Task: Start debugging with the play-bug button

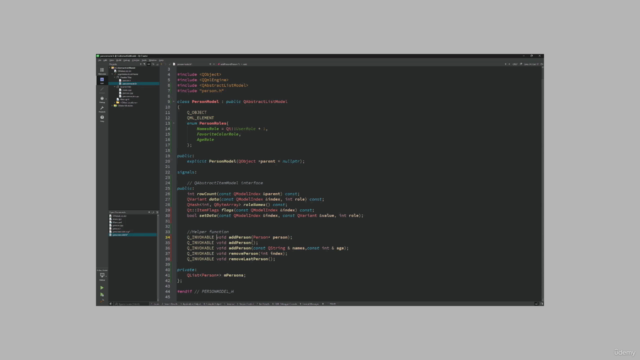Action: pyautogui.click(x=102, y=294)
